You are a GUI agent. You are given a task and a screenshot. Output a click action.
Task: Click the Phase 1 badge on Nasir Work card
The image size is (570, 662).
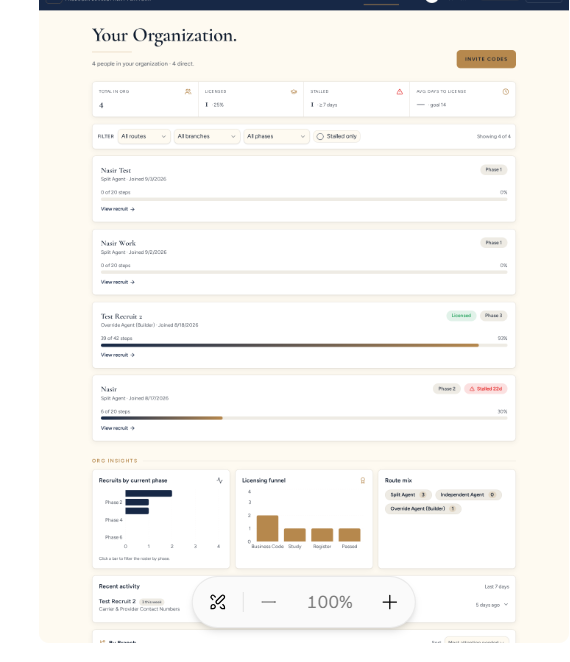tap(494, 243)
